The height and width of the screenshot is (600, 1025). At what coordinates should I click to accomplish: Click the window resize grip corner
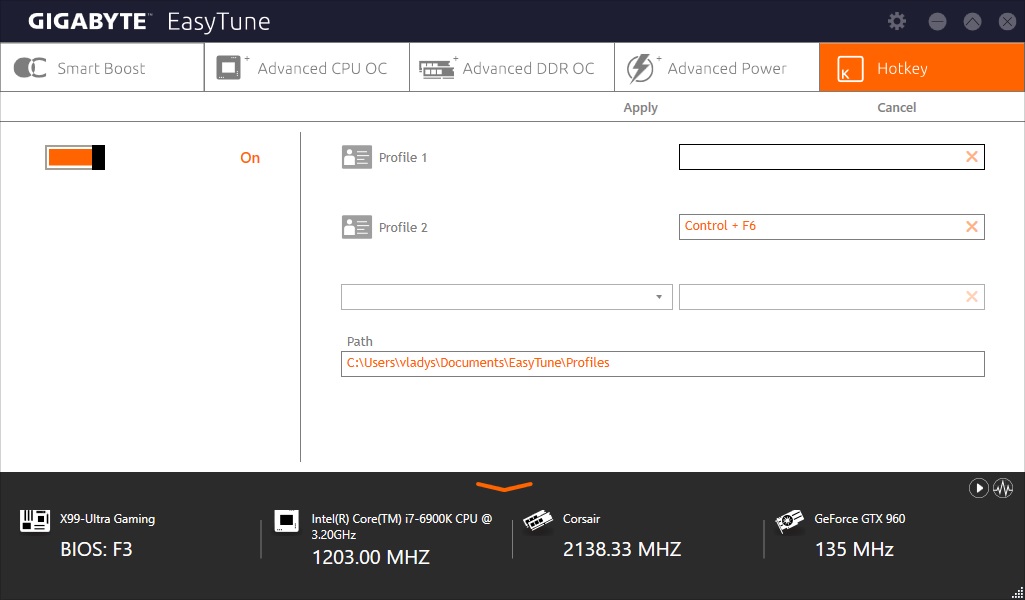click(1017, 592)
